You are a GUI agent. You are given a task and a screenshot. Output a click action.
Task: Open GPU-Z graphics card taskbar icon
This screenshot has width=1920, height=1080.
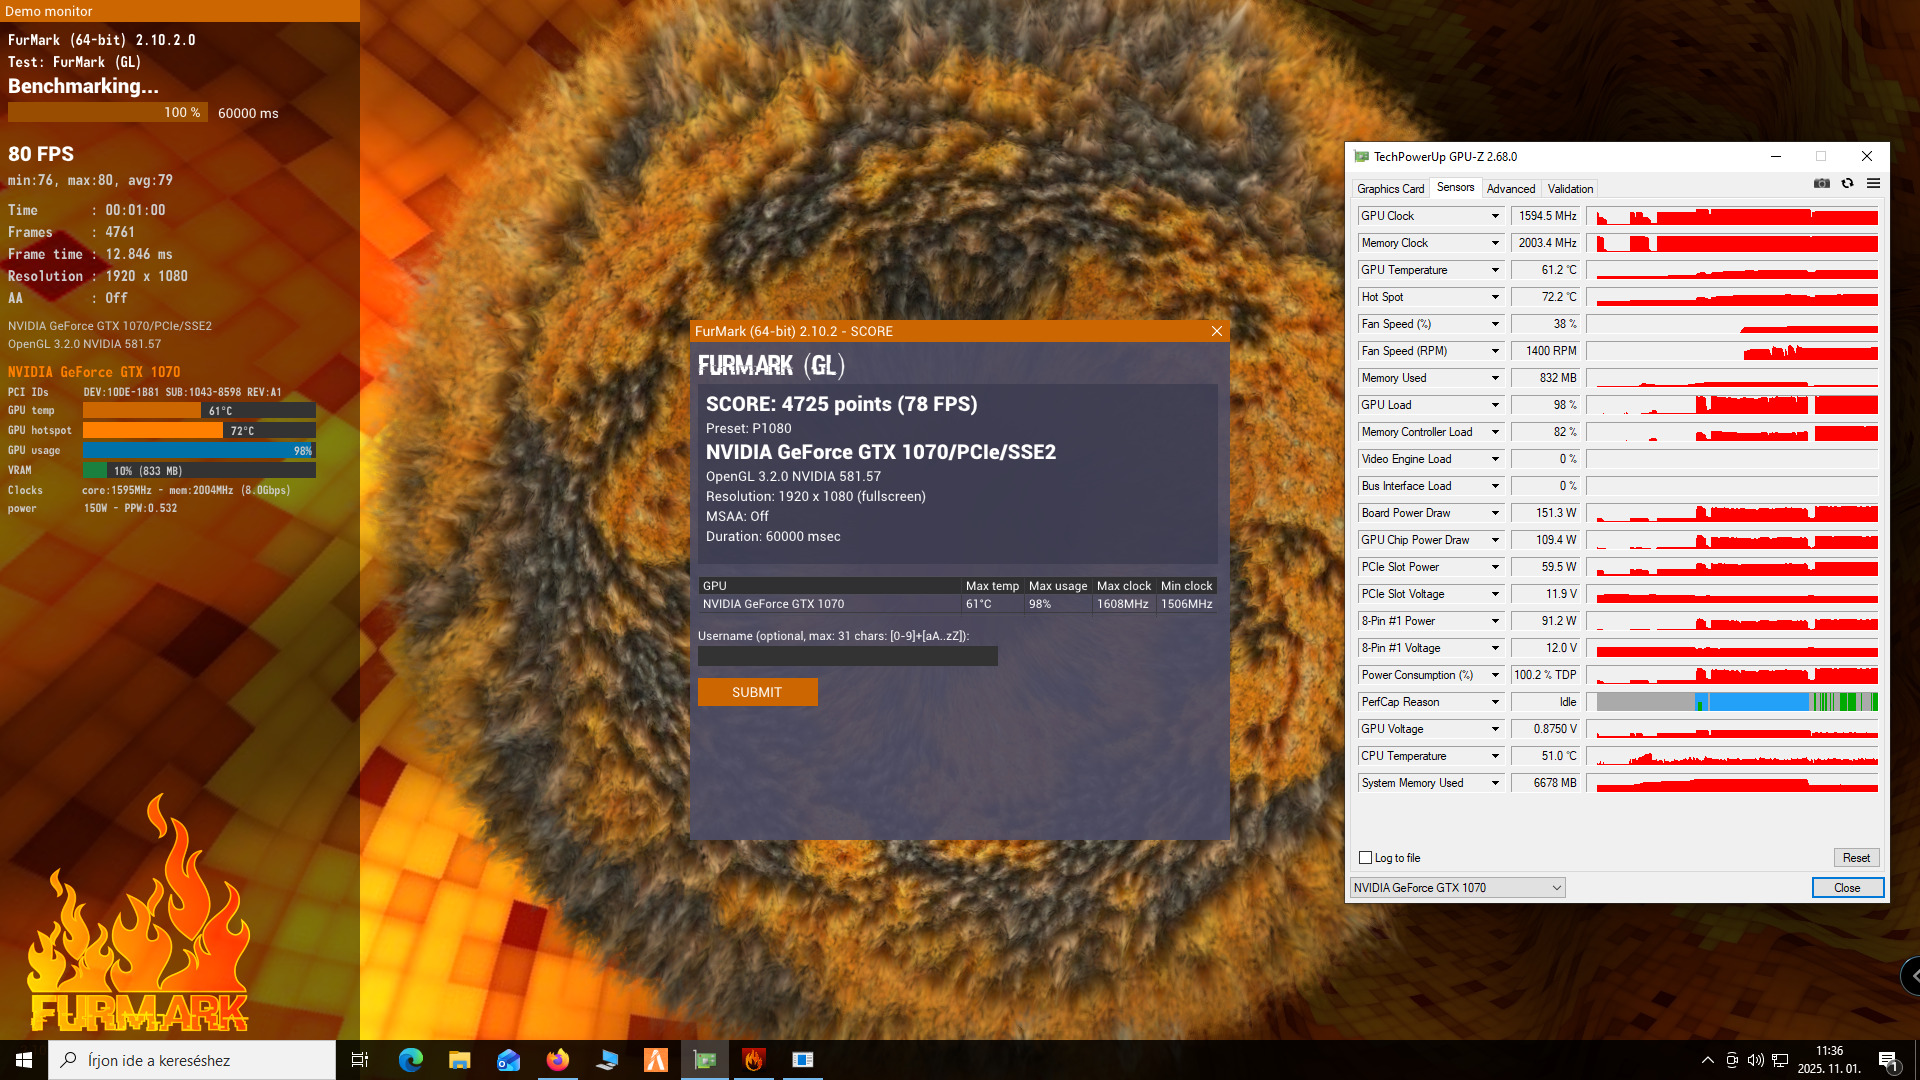point(705,1060)
